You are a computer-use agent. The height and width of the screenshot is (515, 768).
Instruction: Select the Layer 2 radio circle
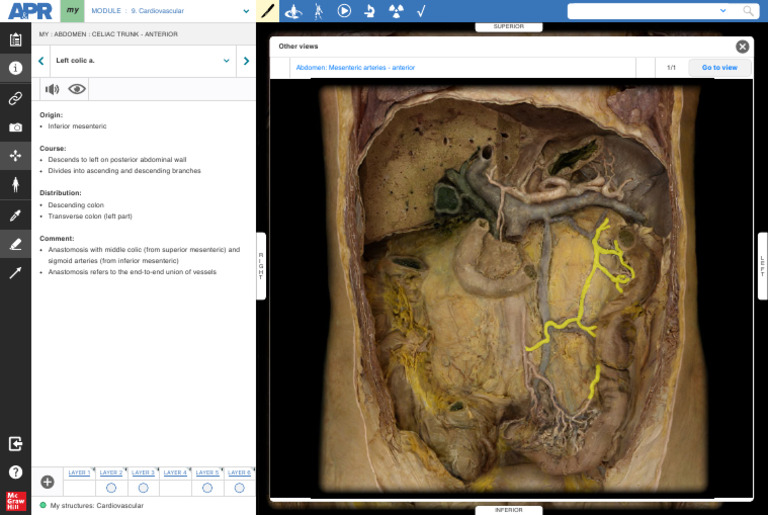click(111, 488)
